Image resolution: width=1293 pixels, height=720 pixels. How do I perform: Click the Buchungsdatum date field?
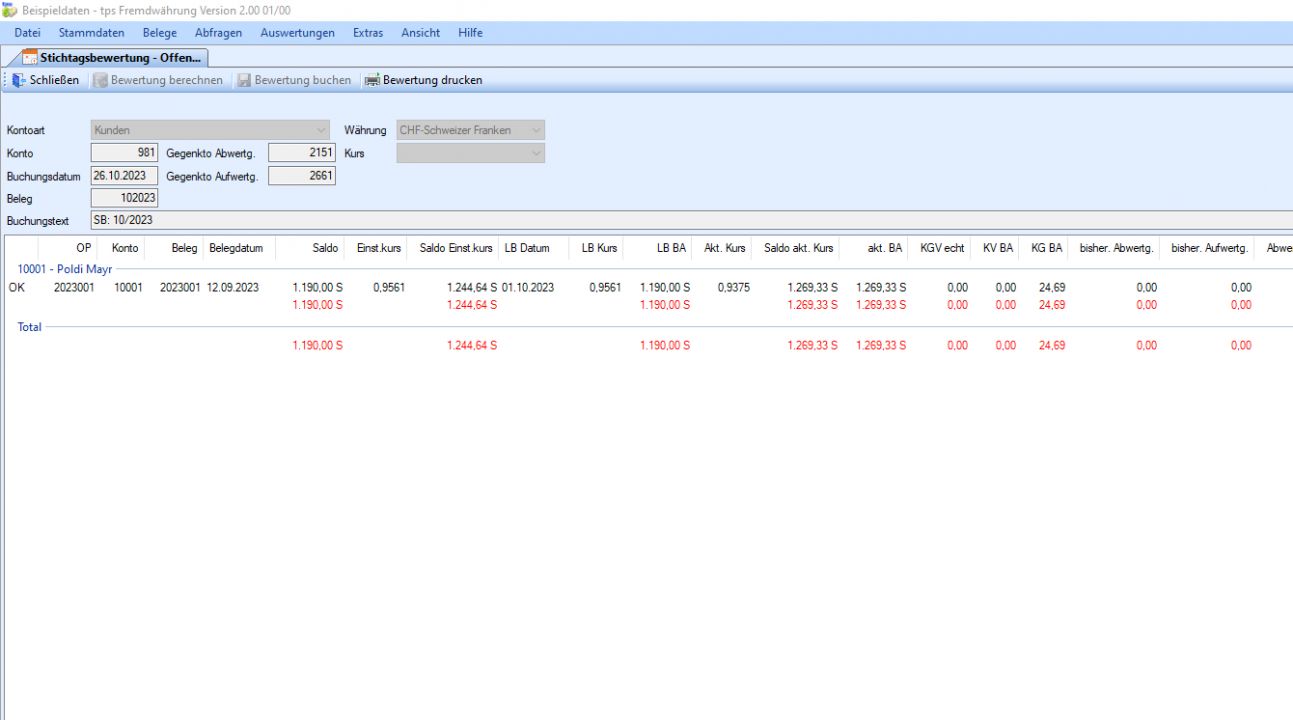tap(124, 176)
